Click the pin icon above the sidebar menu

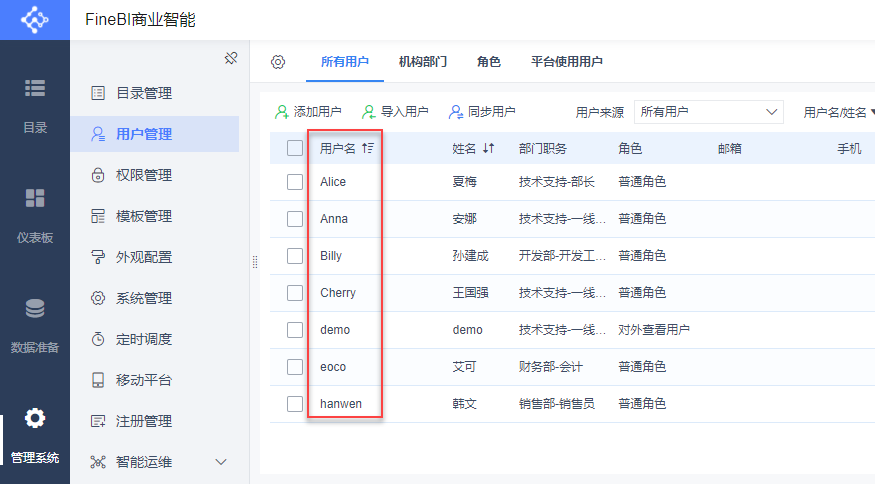coord(230,58)
